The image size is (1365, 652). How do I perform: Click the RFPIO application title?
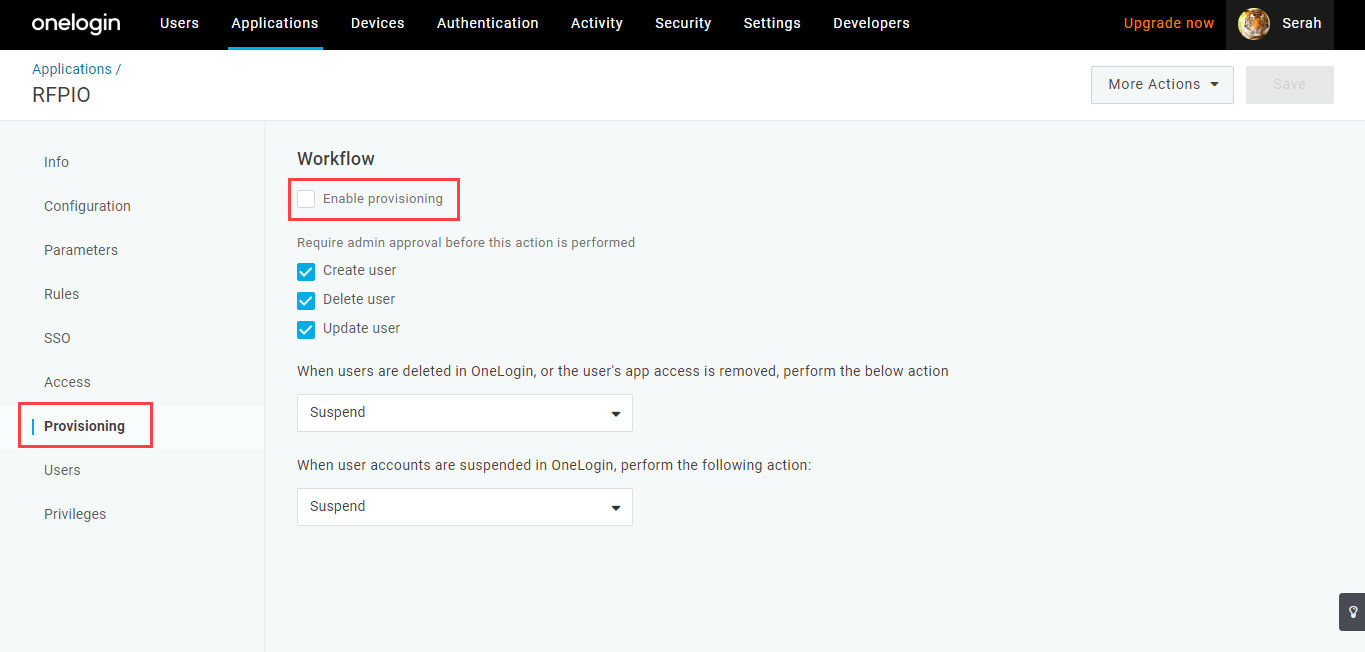tap(61, 96)
